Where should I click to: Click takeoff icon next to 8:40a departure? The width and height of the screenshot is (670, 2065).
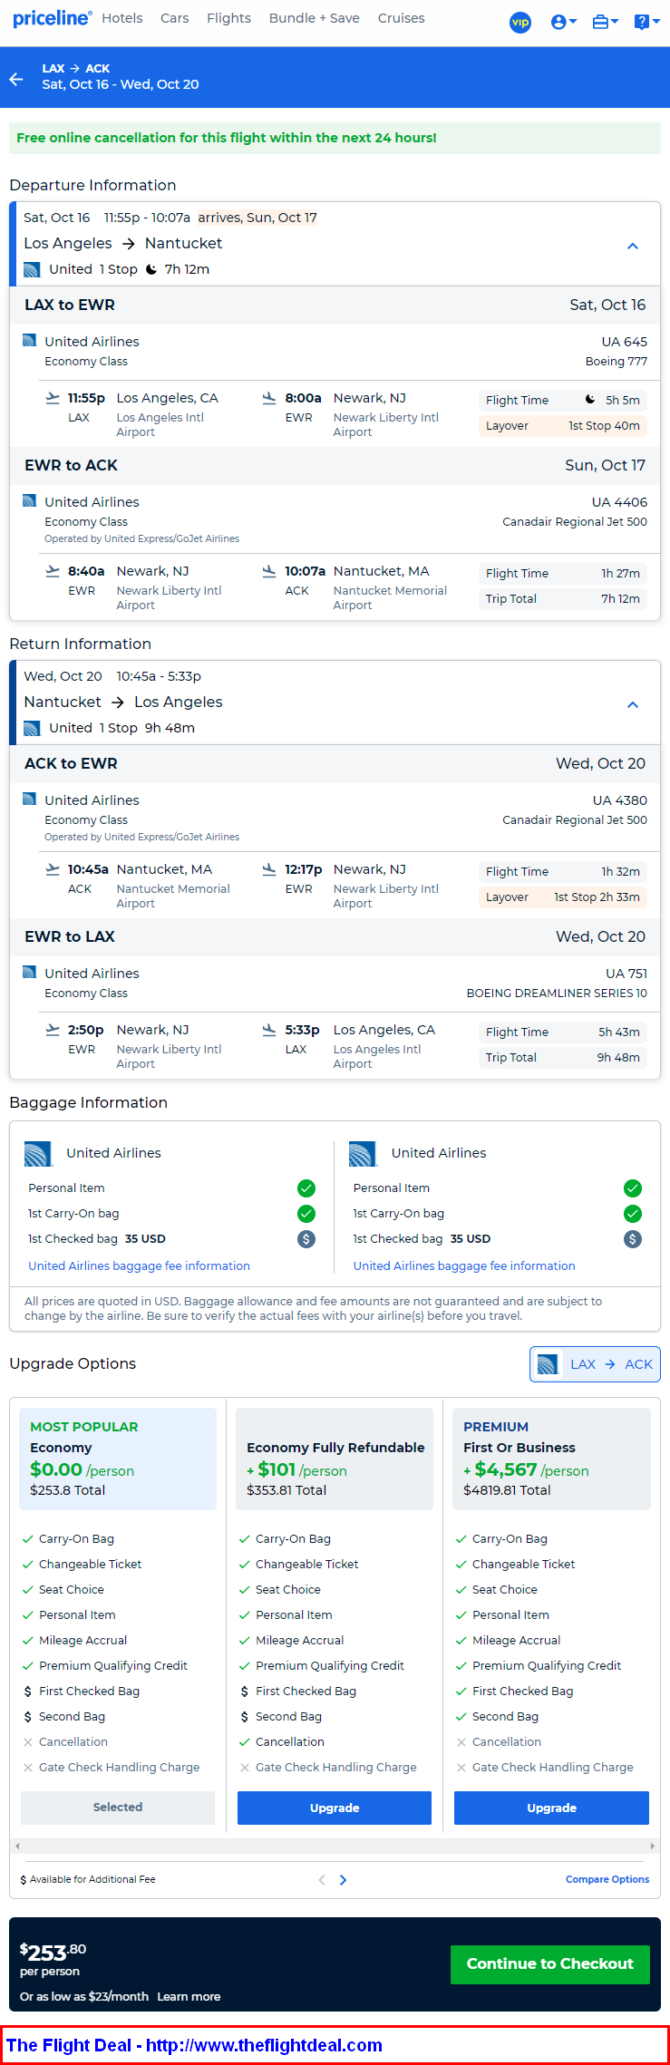53,571
